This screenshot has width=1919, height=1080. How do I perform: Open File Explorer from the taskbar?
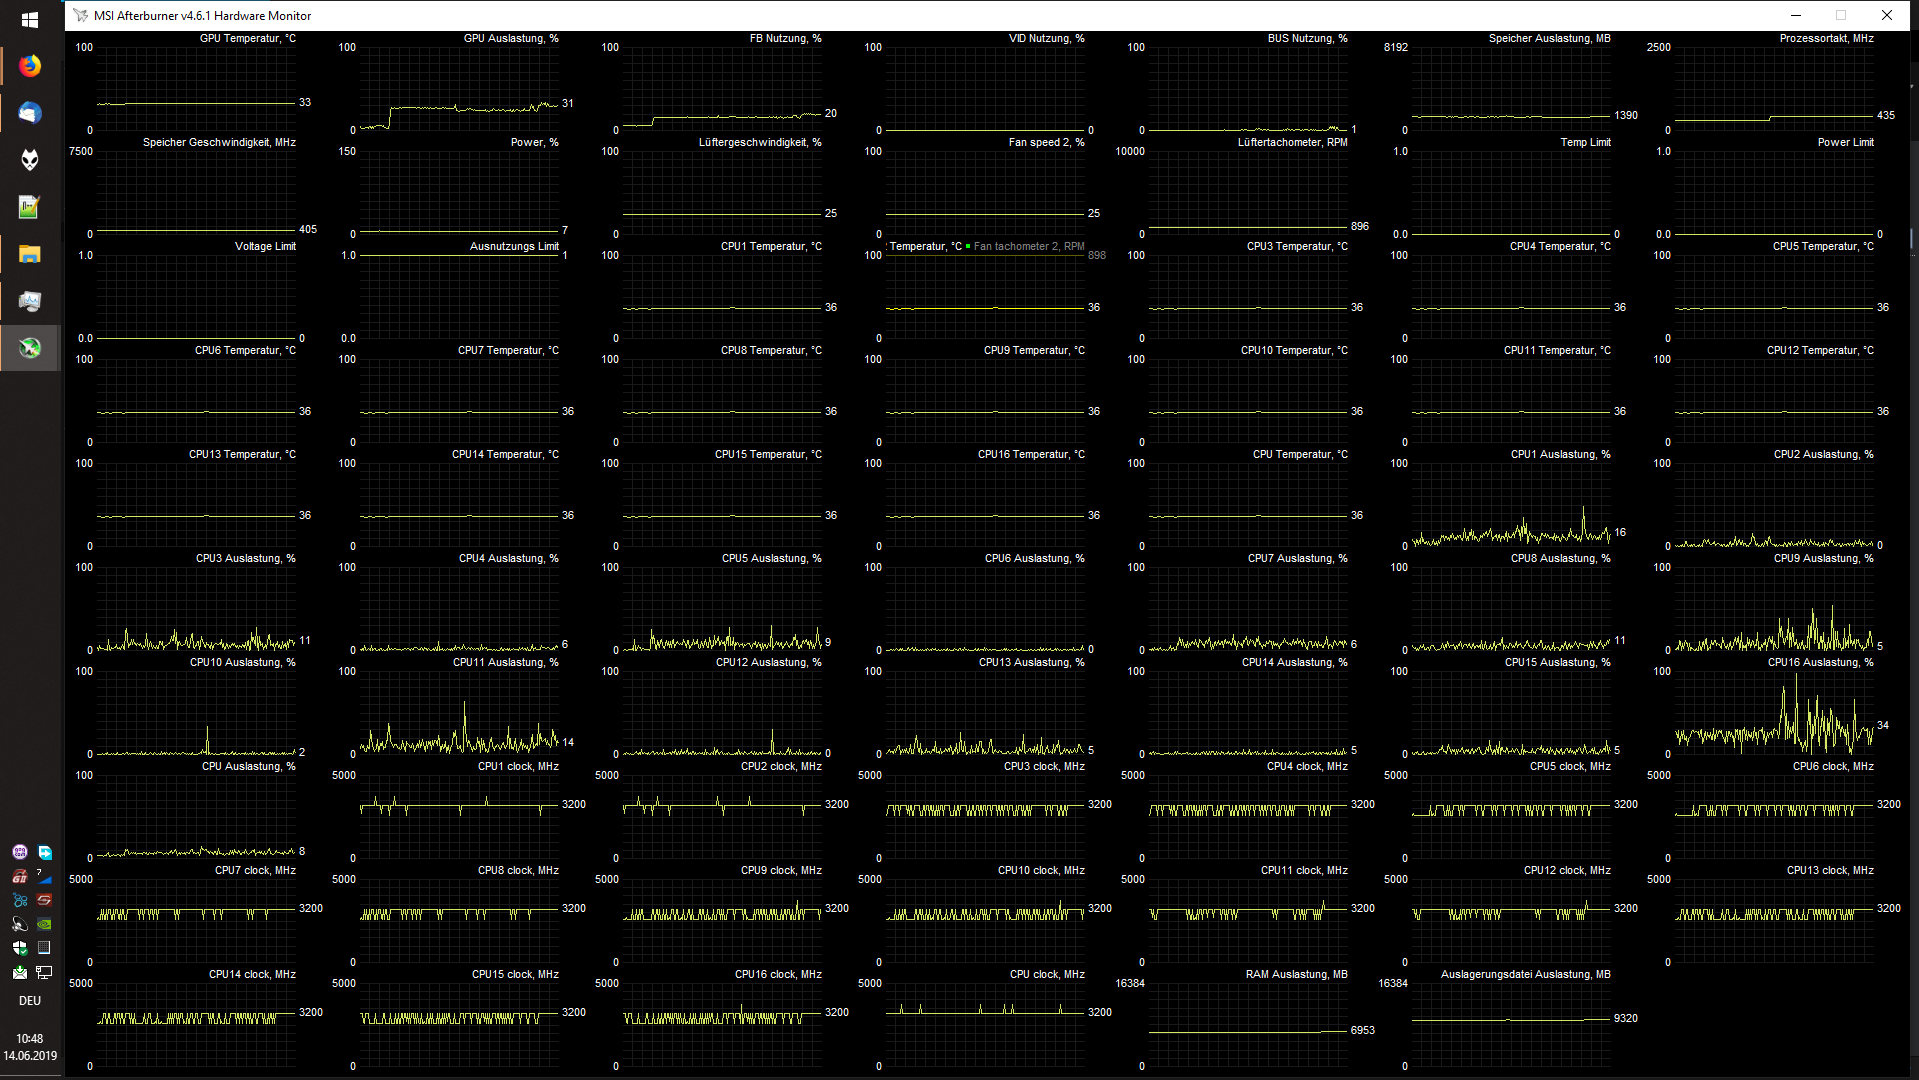click(x=30, y=254)
